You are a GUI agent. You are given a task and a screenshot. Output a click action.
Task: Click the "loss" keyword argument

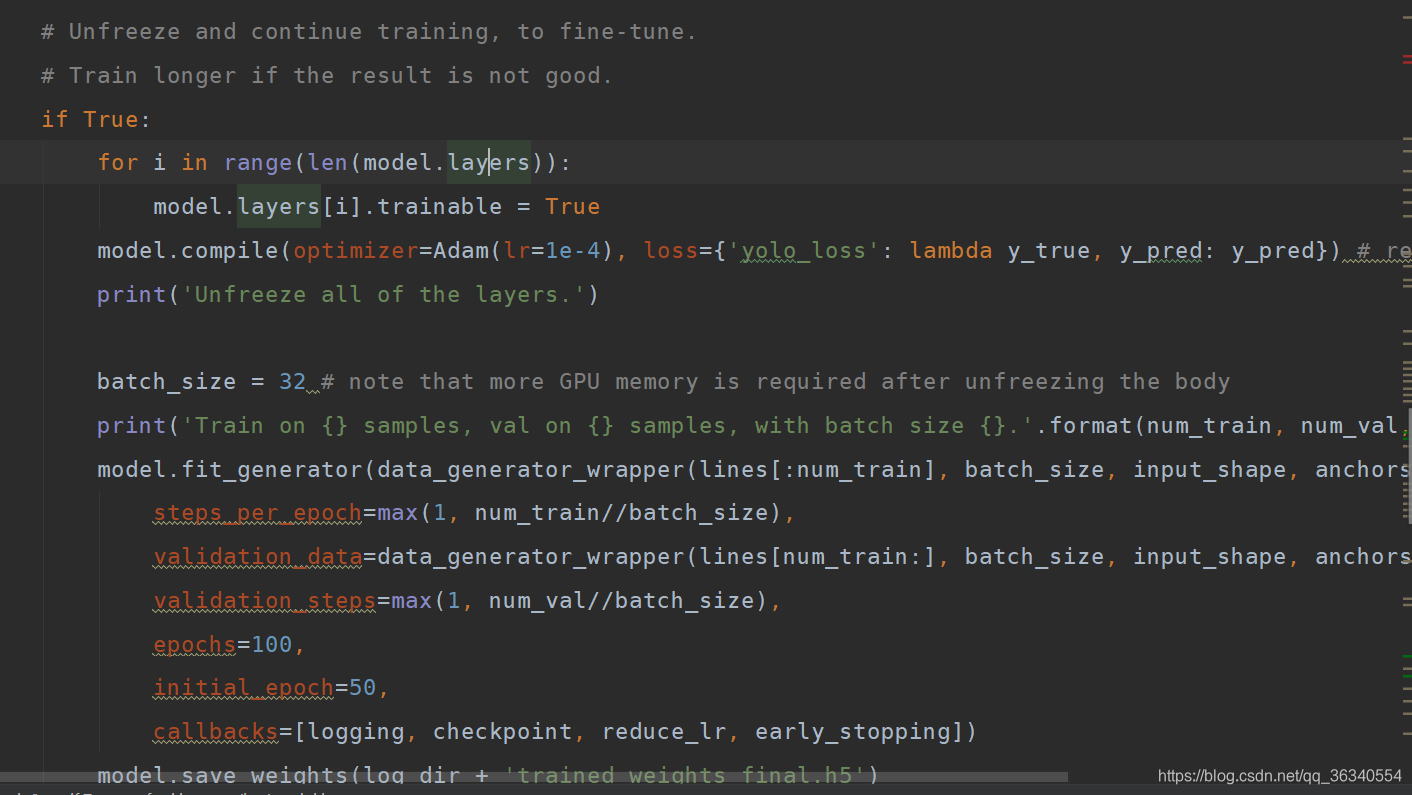[671, 250]
